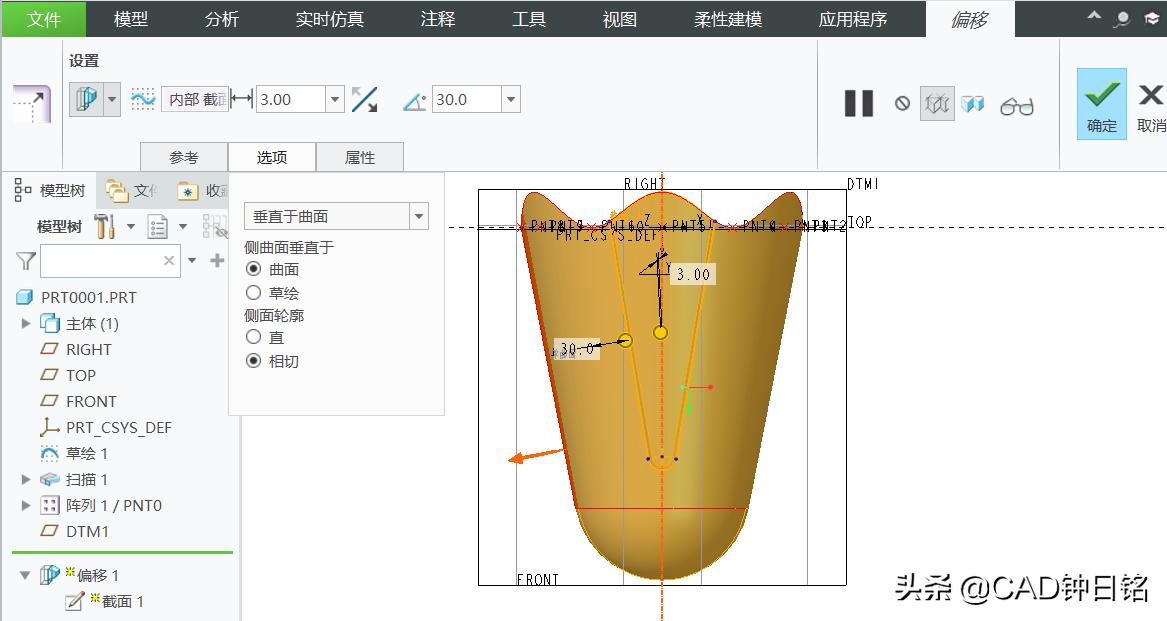
Task: Select the 直 side profile radio
Action: [254, 337]
